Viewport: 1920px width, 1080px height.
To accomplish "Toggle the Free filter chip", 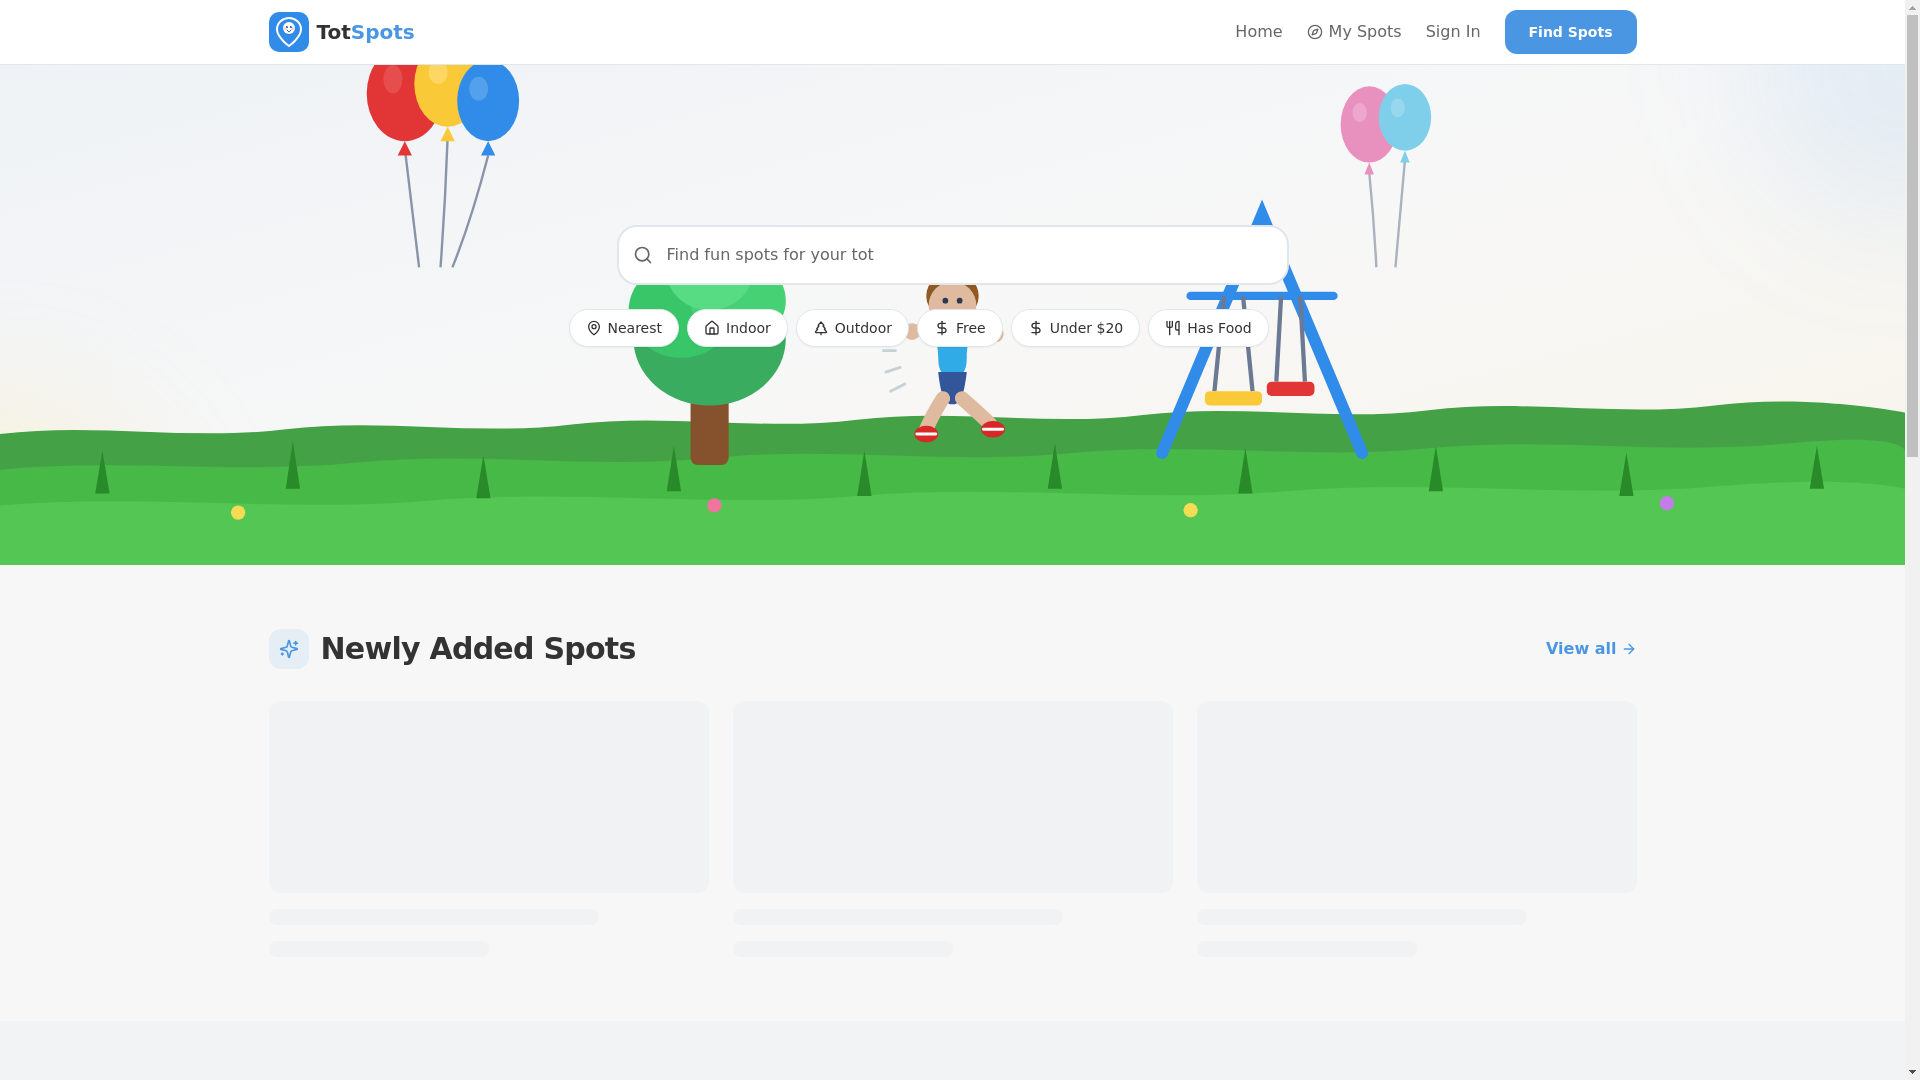I will (x=960, y=328).
